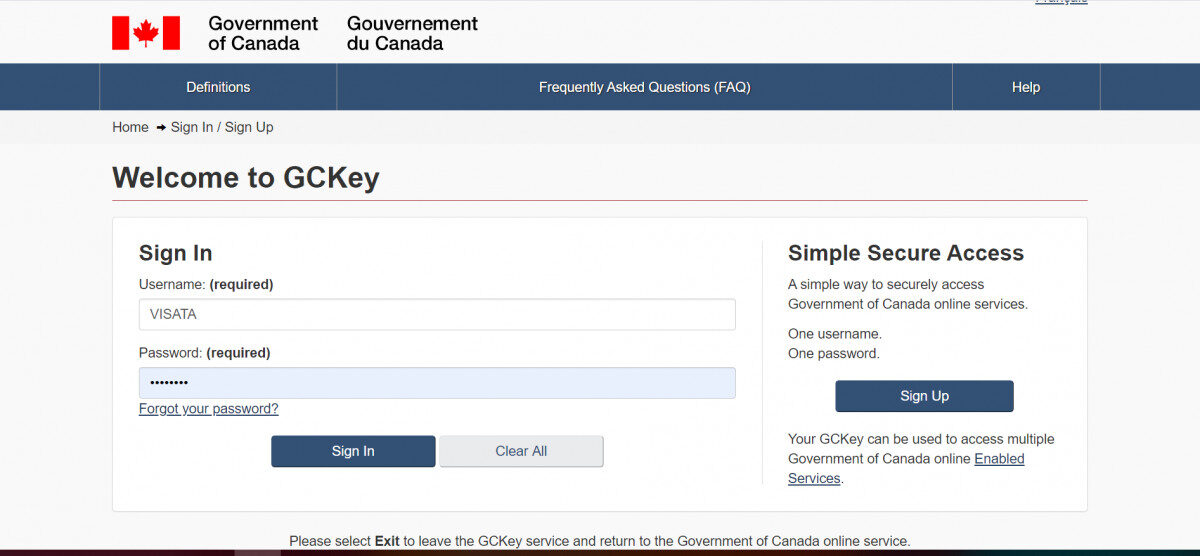Screen dimensions: 1200x556
Task: Click the breadcrumb arrow icon after Home
Action: (x=160, y=128)
